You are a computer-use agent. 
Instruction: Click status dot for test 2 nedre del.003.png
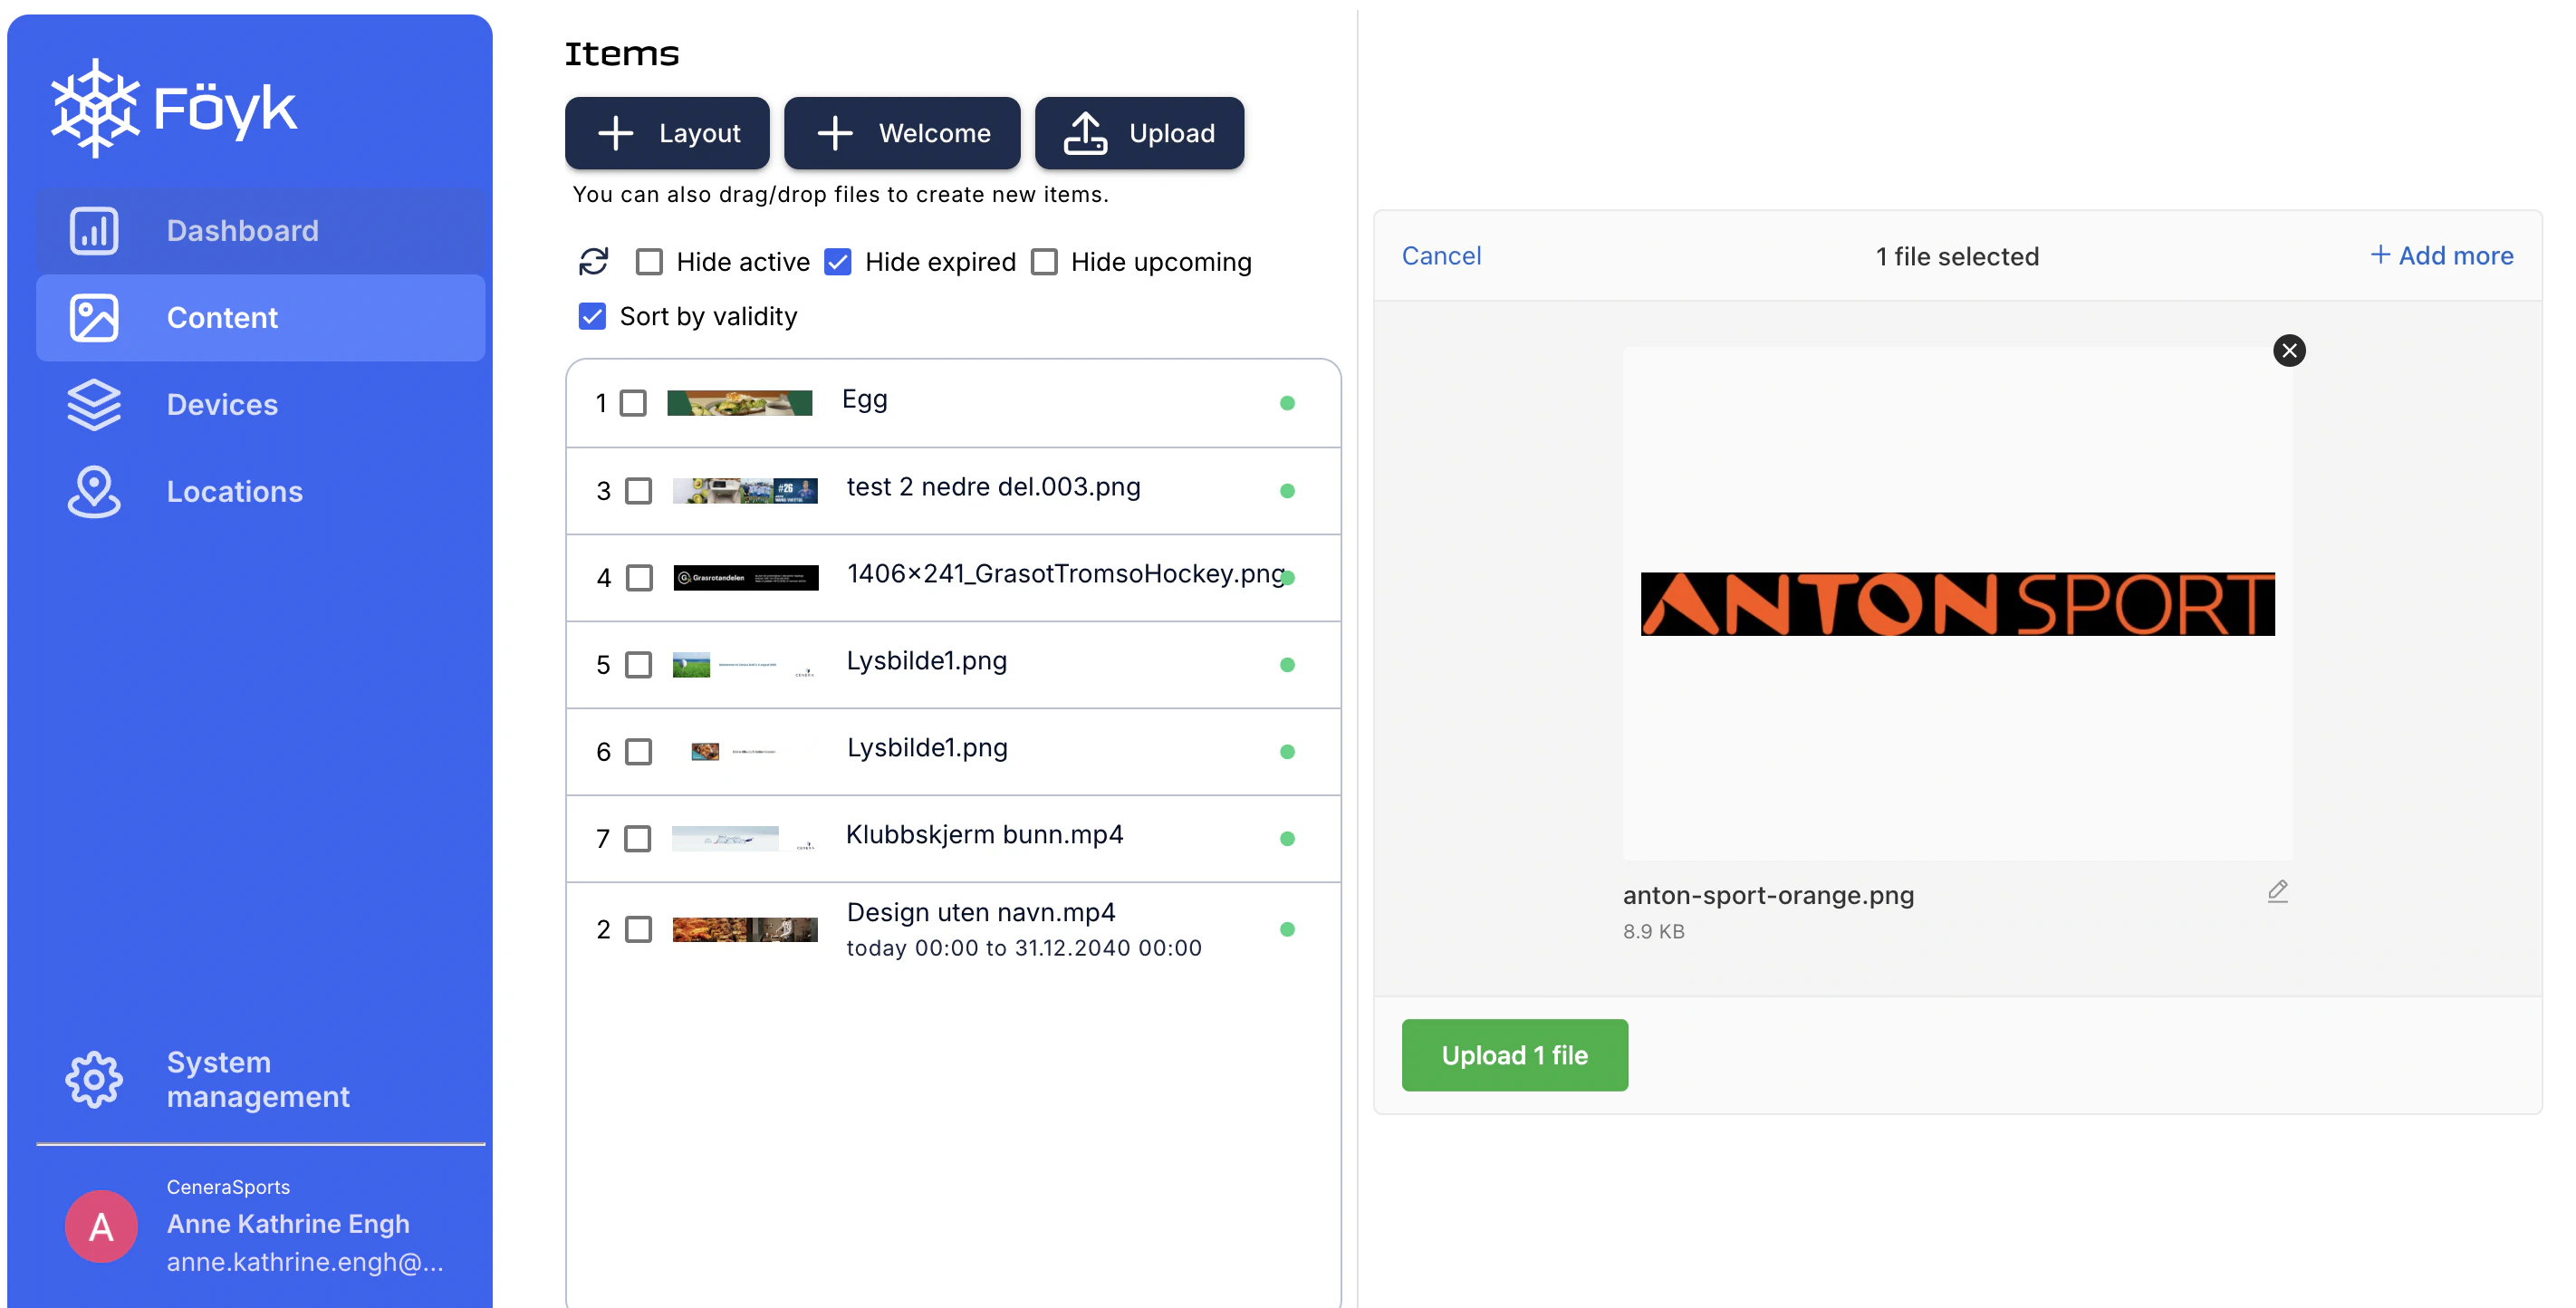[x=1287, y=491]
